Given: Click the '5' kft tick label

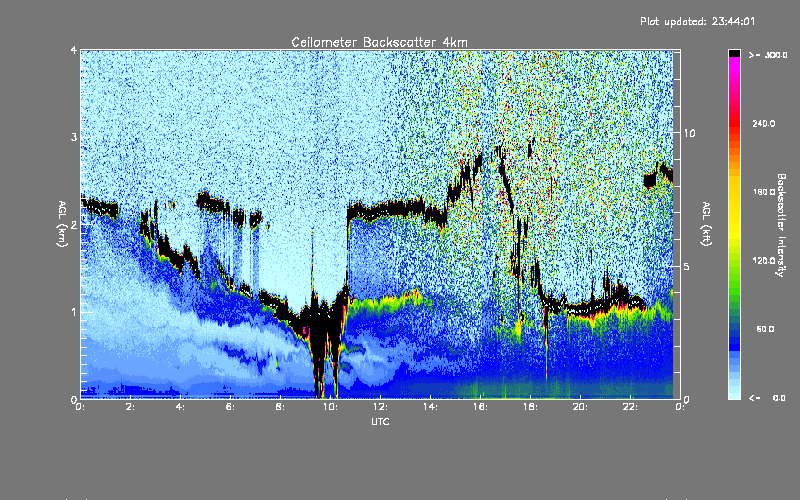Looking at the screenshot, I should (x=687, y=266).
